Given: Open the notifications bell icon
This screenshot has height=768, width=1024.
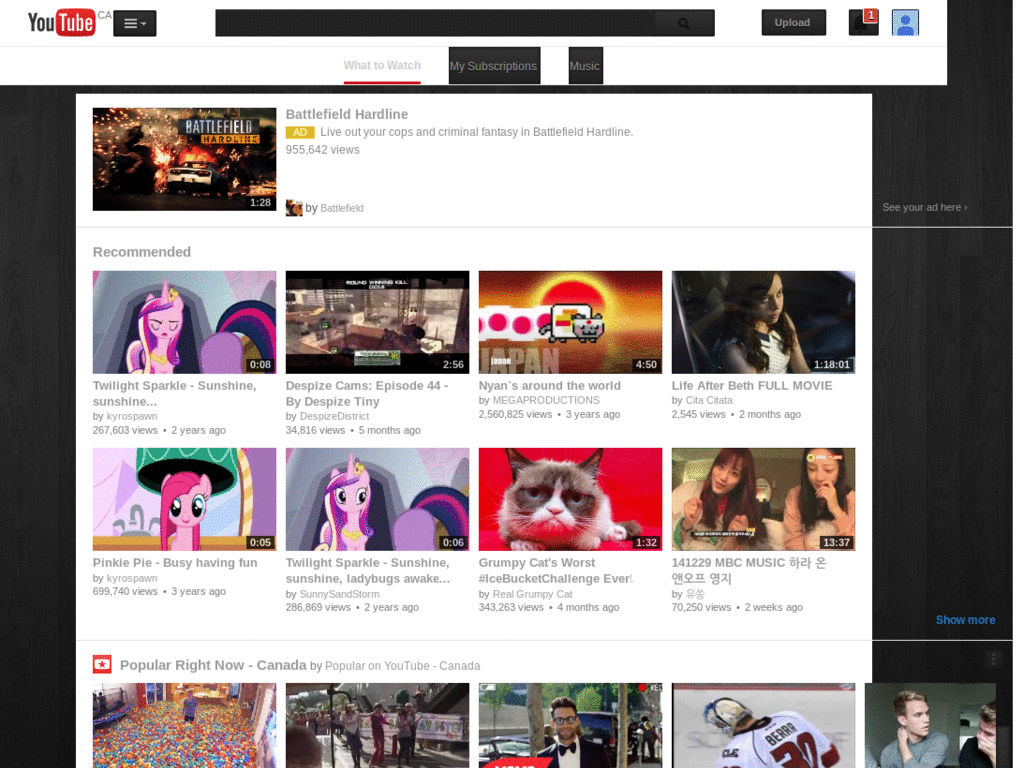Looking at the screenshot, I should point(863,22).
